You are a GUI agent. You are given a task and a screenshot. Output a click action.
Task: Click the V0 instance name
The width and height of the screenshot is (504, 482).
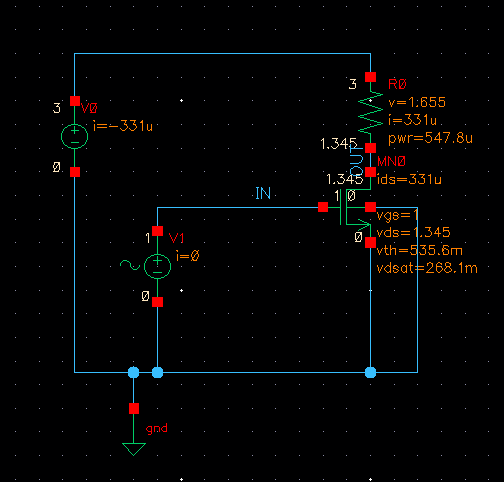tap(89, 108)
